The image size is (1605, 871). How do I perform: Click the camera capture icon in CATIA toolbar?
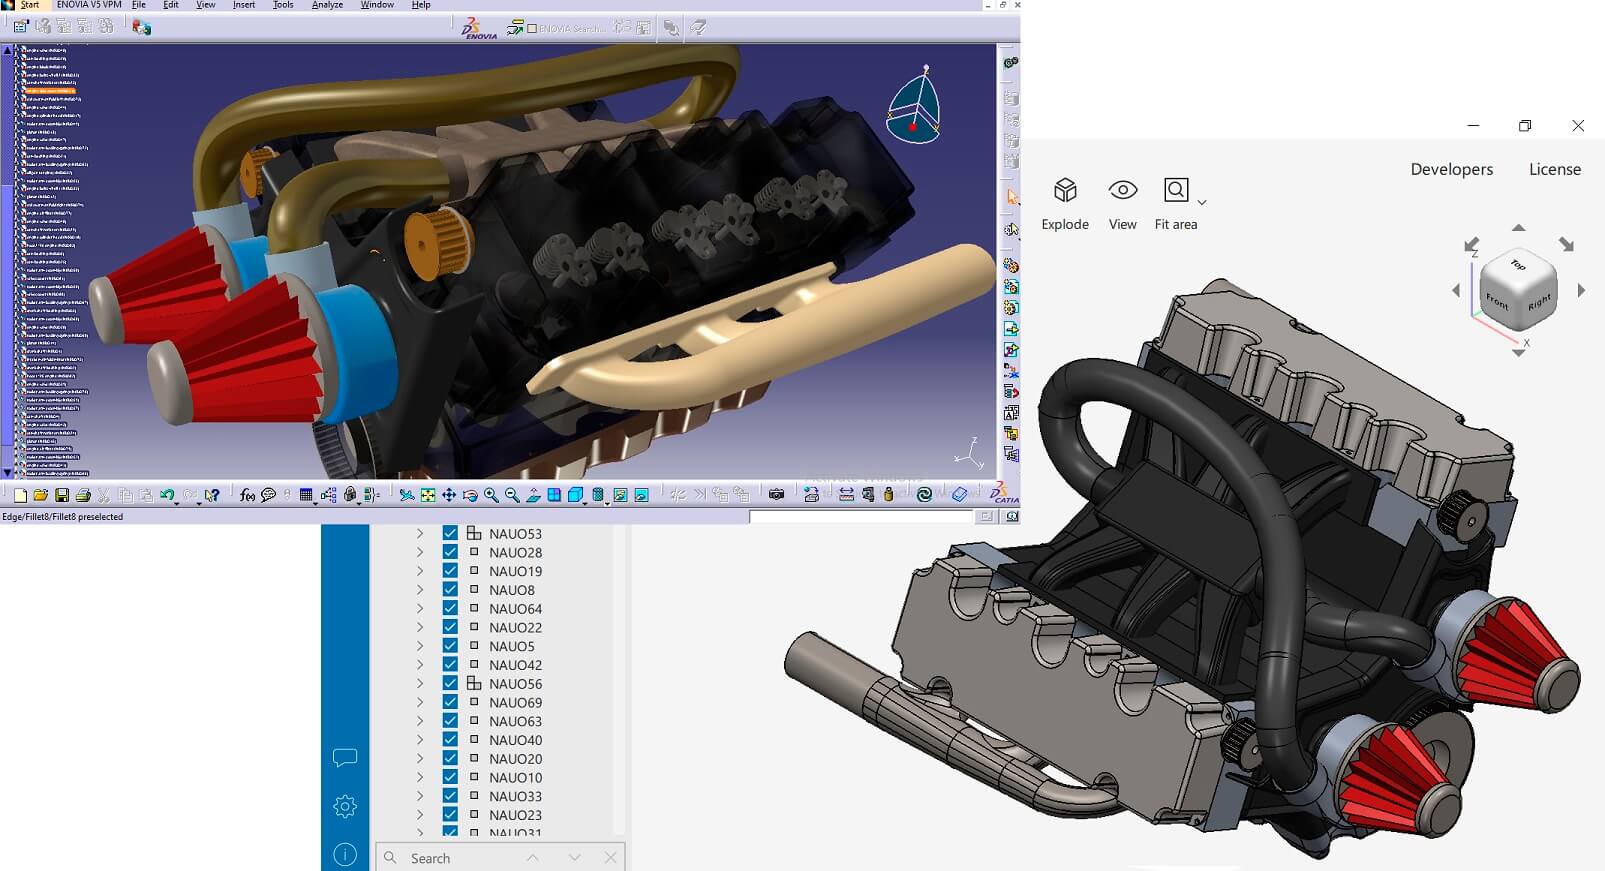point(776,494)
